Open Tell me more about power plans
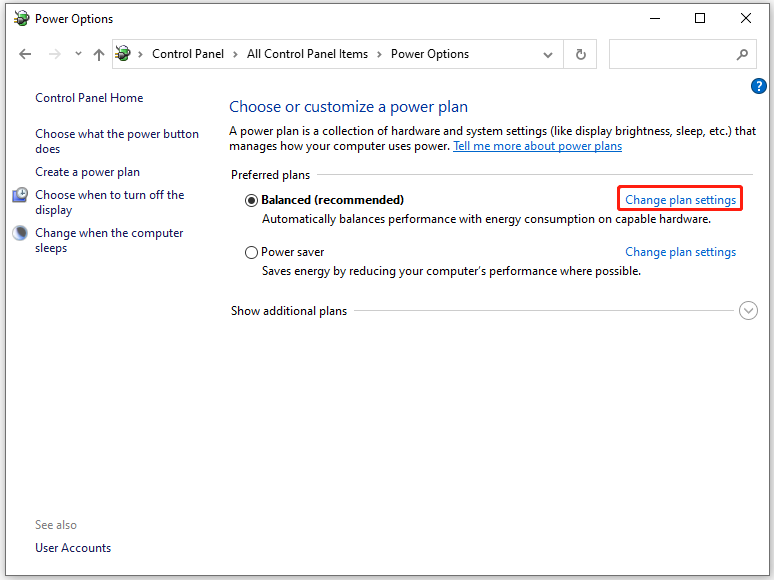 click(538, 146)
